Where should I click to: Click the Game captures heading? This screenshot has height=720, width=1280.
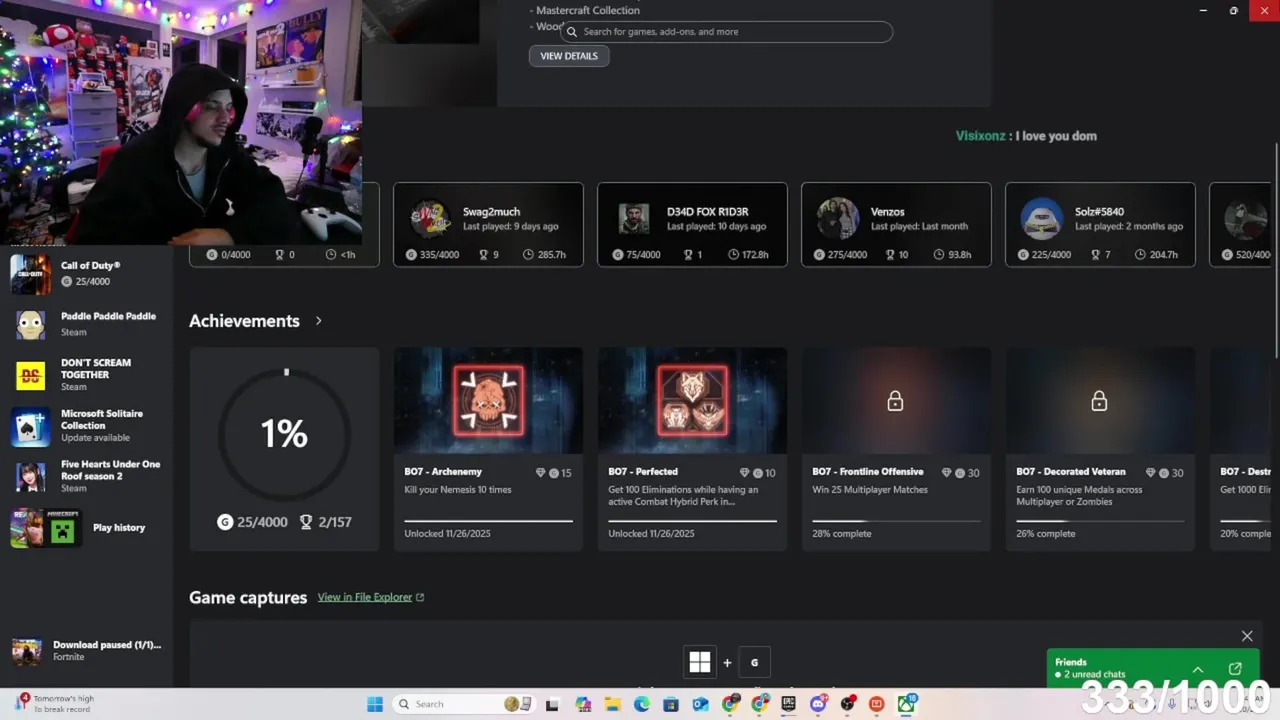click(x=248, y=598)
